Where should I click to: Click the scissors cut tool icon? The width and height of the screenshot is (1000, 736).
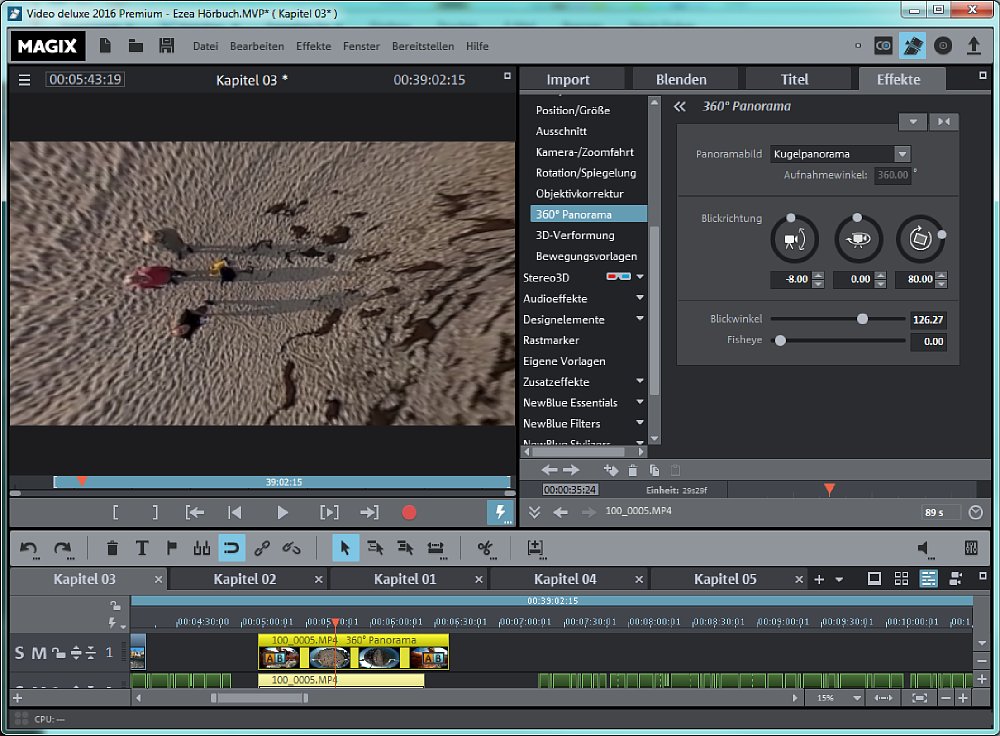pos(485,548)
